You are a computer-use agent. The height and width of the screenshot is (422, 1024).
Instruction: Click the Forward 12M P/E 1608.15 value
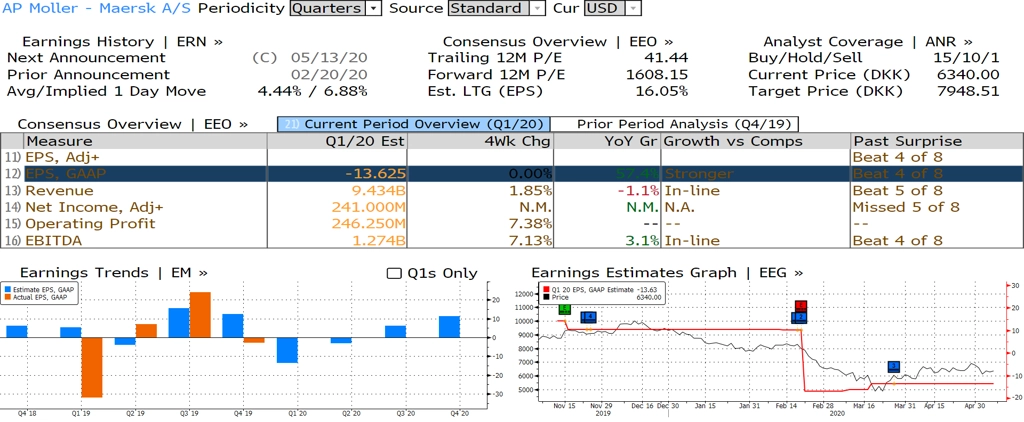coord(658,74)
